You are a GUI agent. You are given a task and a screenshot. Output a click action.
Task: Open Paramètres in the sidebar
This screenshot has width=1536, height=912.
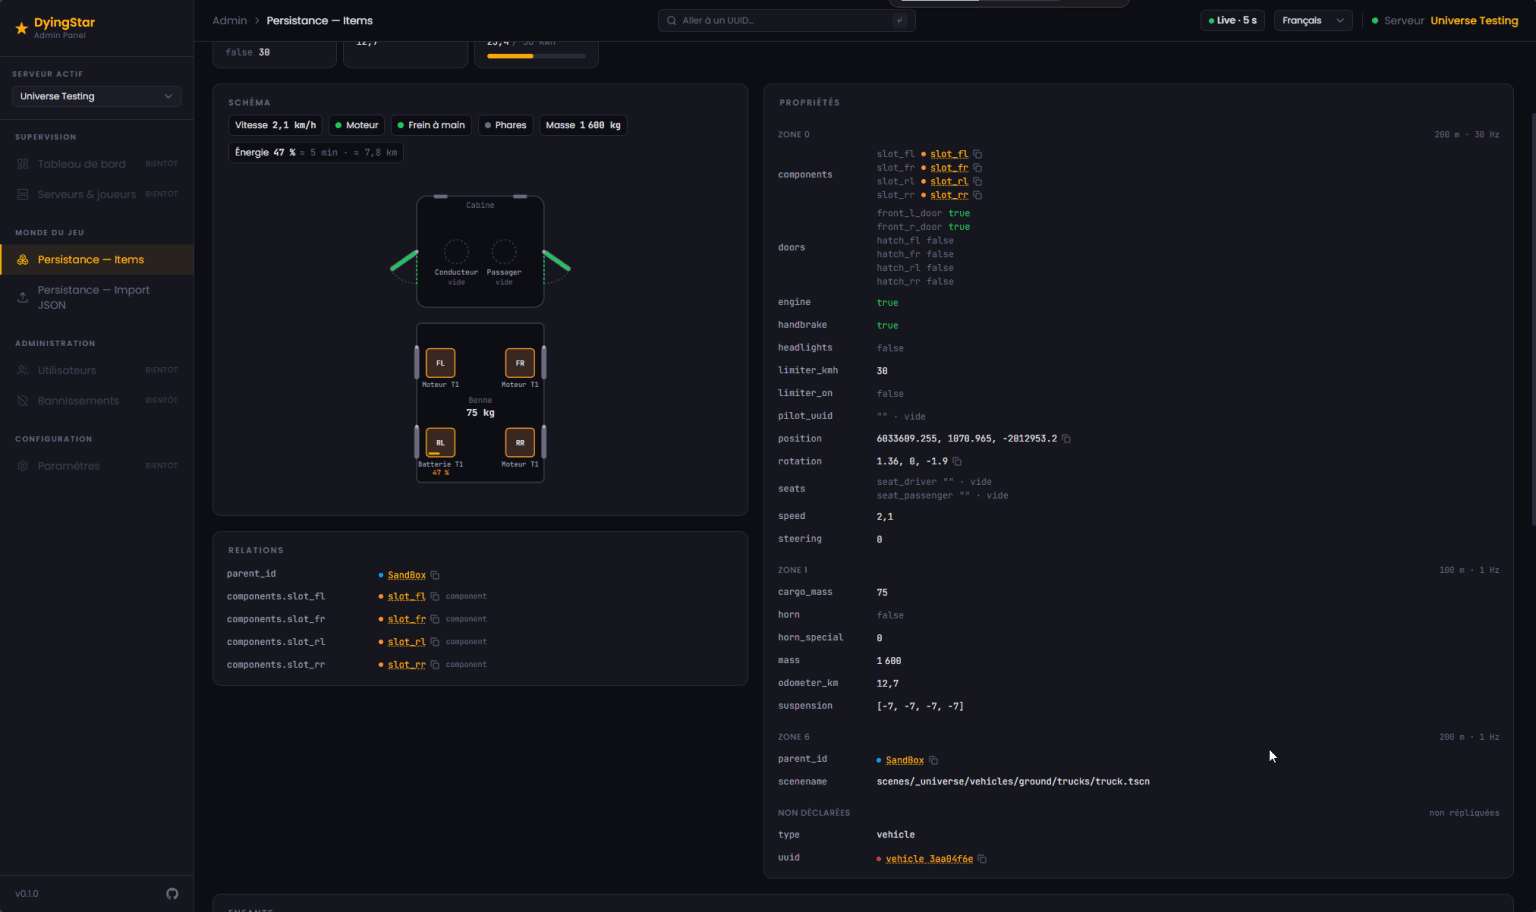[x=97, y=466]
